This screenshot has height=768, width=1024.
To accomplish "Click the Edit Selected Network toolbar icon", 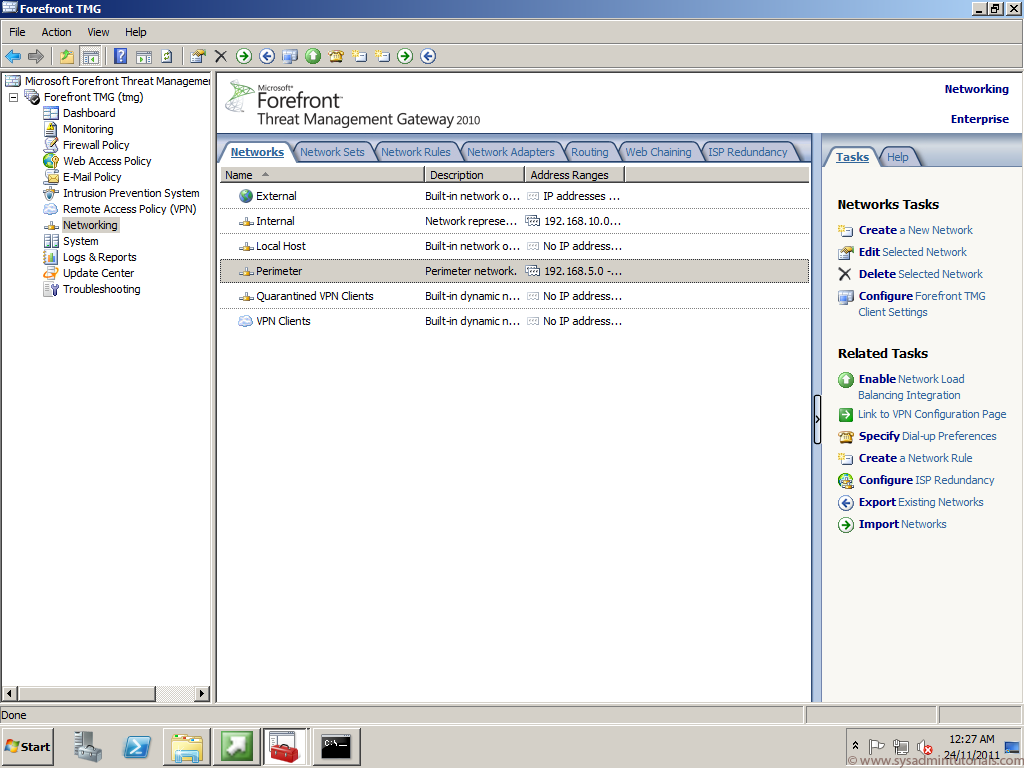I will coord(197,56).
